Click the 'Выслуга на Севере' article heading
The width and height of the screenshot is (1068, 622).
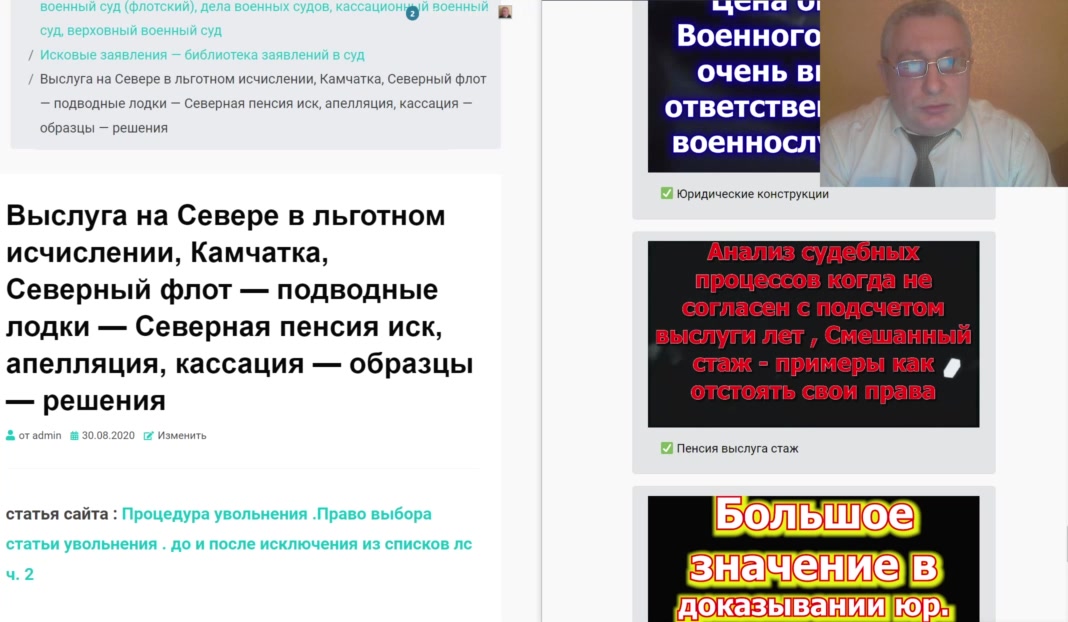point(240,308)
